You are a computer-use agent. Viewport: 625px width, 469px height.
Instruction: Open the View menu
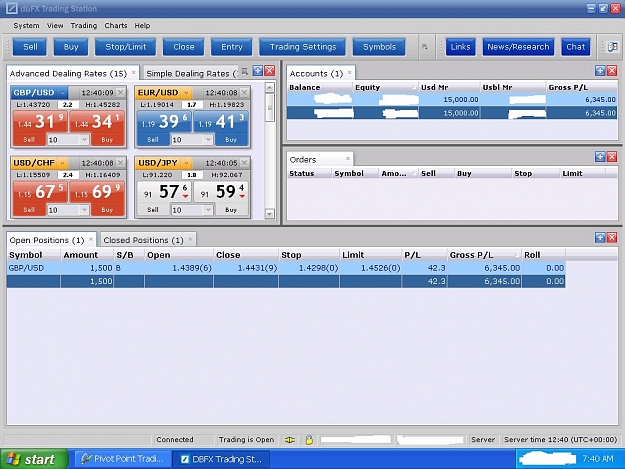point(55,26)
